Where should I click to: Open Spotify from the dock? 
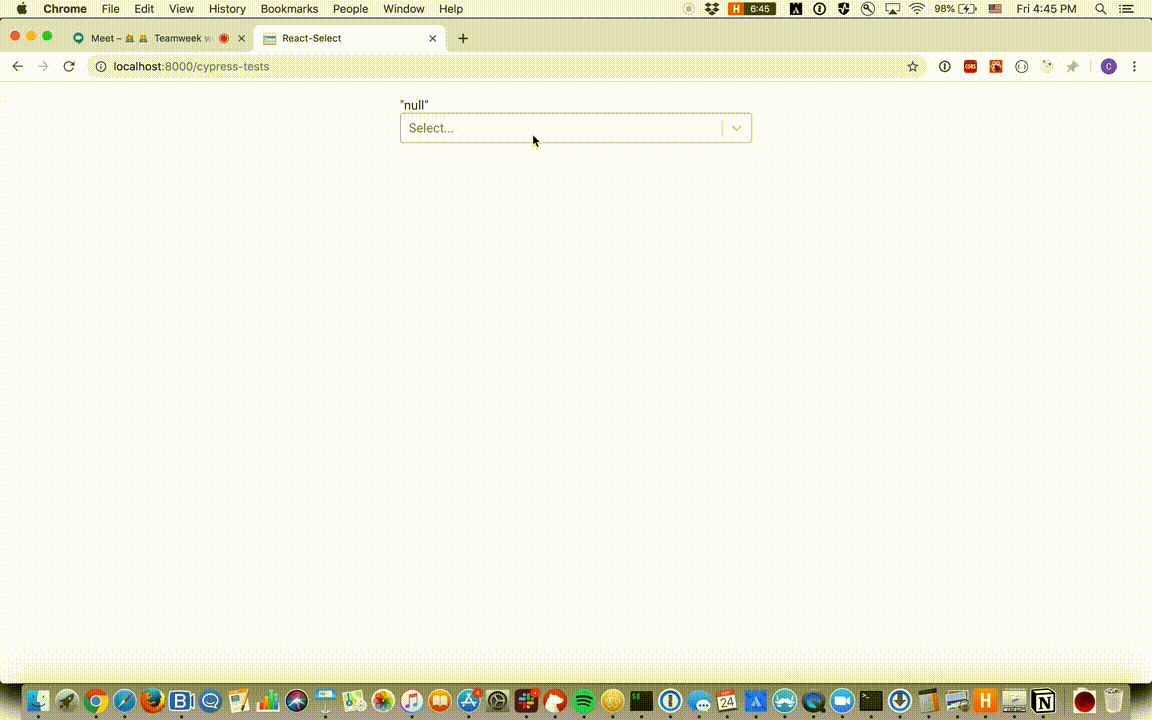point(583,701)
